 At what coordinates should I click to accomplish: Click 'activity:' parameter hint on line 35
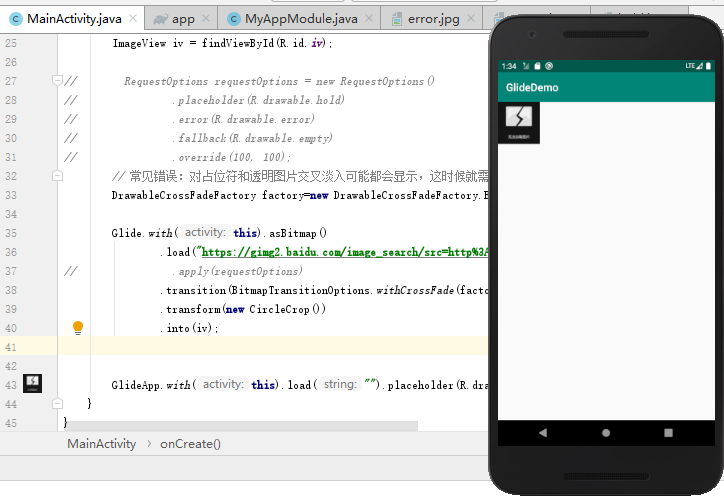pyautogui.click(x=205, y=232)
